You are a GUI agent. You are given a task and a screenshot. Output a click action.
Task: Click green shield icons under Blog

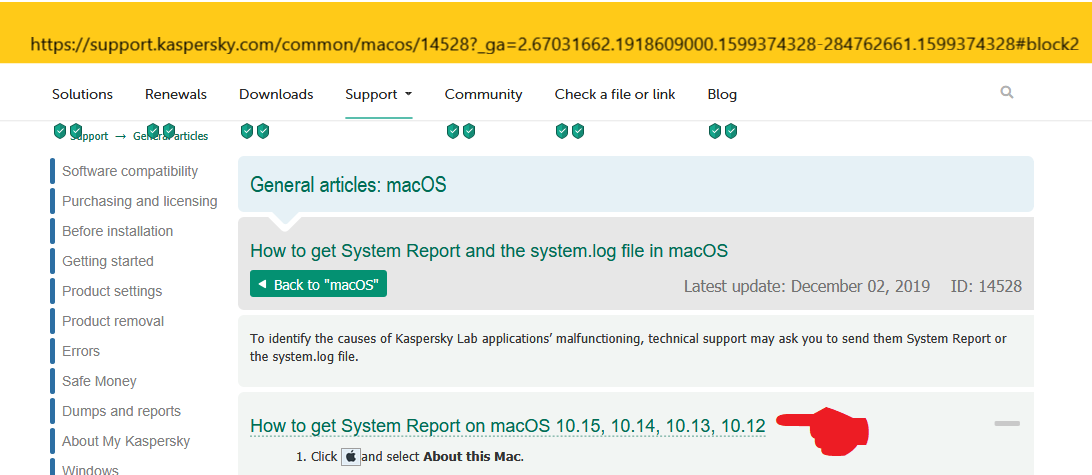723,131
